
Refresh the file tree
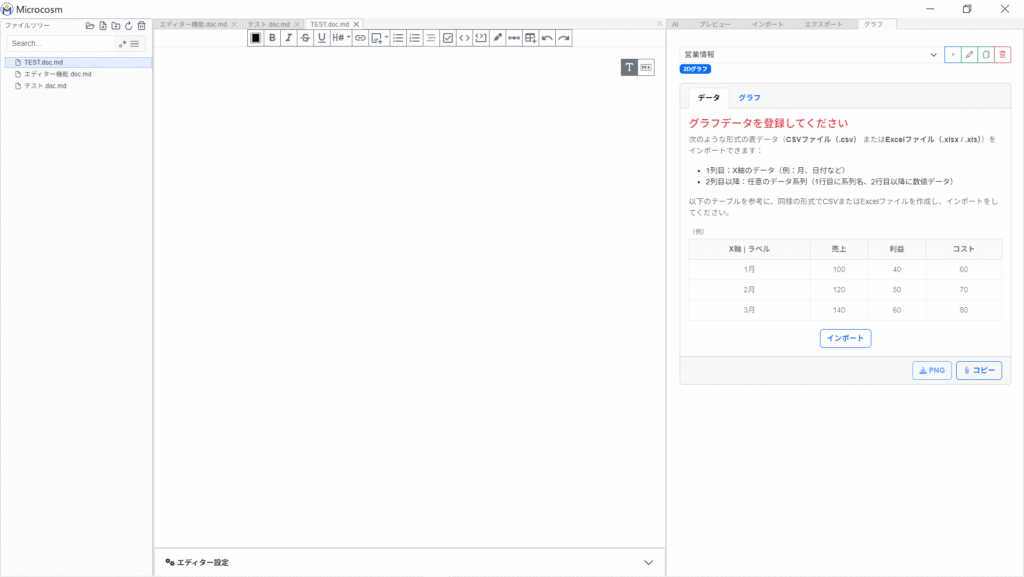(128, 25)
